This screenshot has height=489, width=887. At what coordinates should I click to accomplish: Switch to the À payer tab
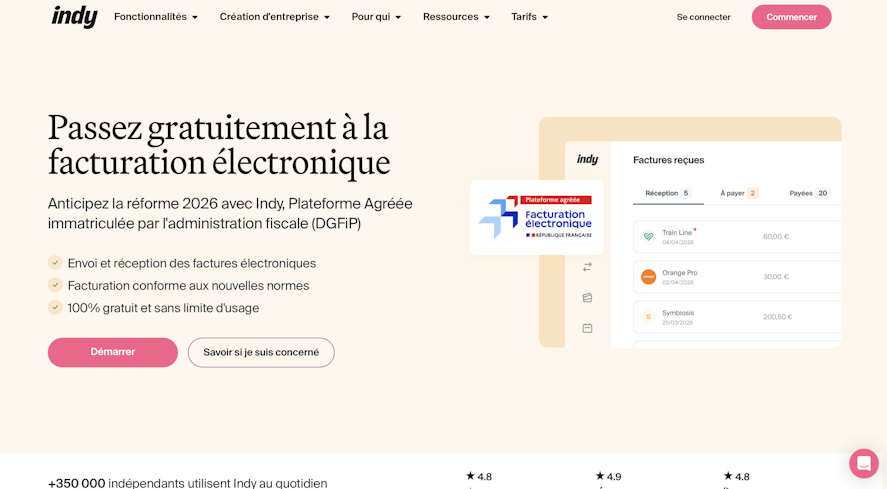click(x=738, y=193)
